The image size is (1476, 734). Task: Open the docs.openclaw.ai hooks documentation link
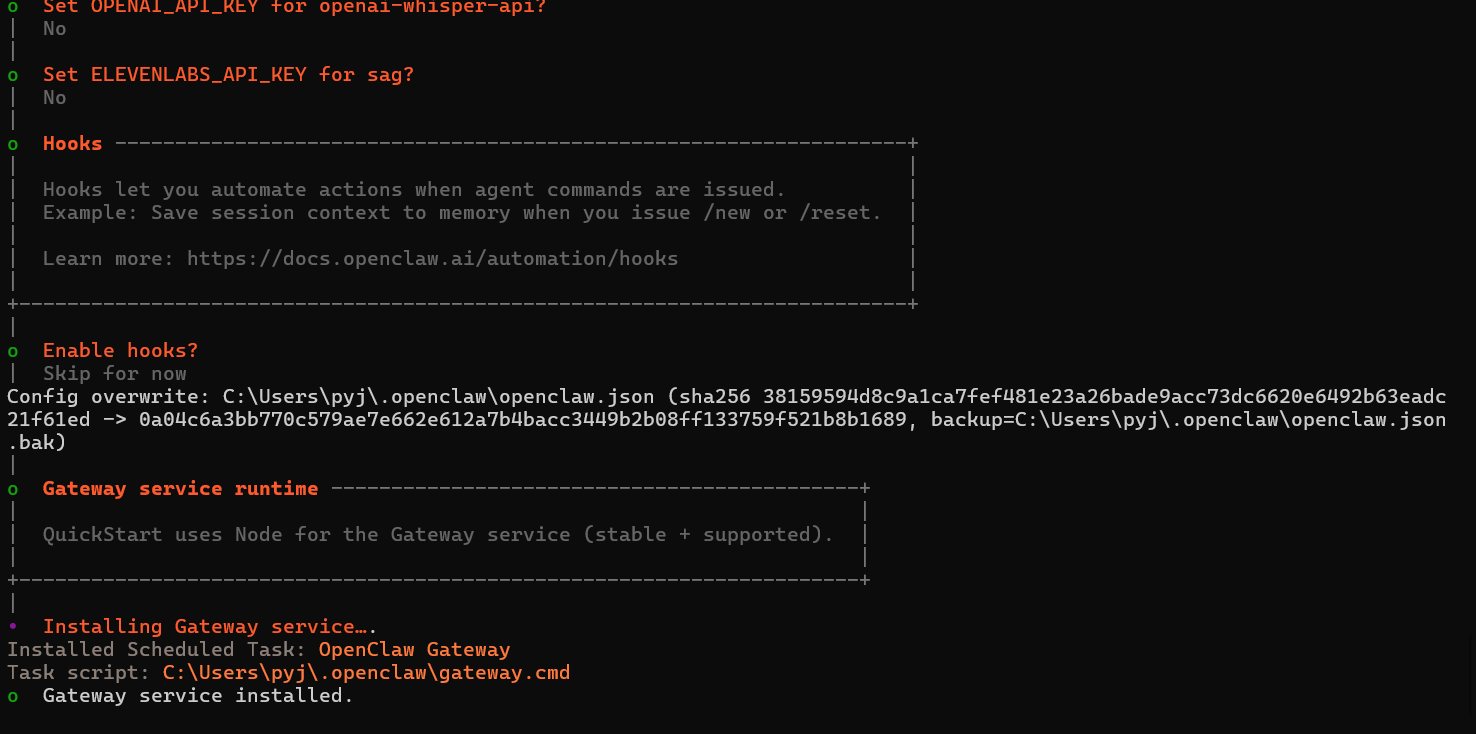432,259
